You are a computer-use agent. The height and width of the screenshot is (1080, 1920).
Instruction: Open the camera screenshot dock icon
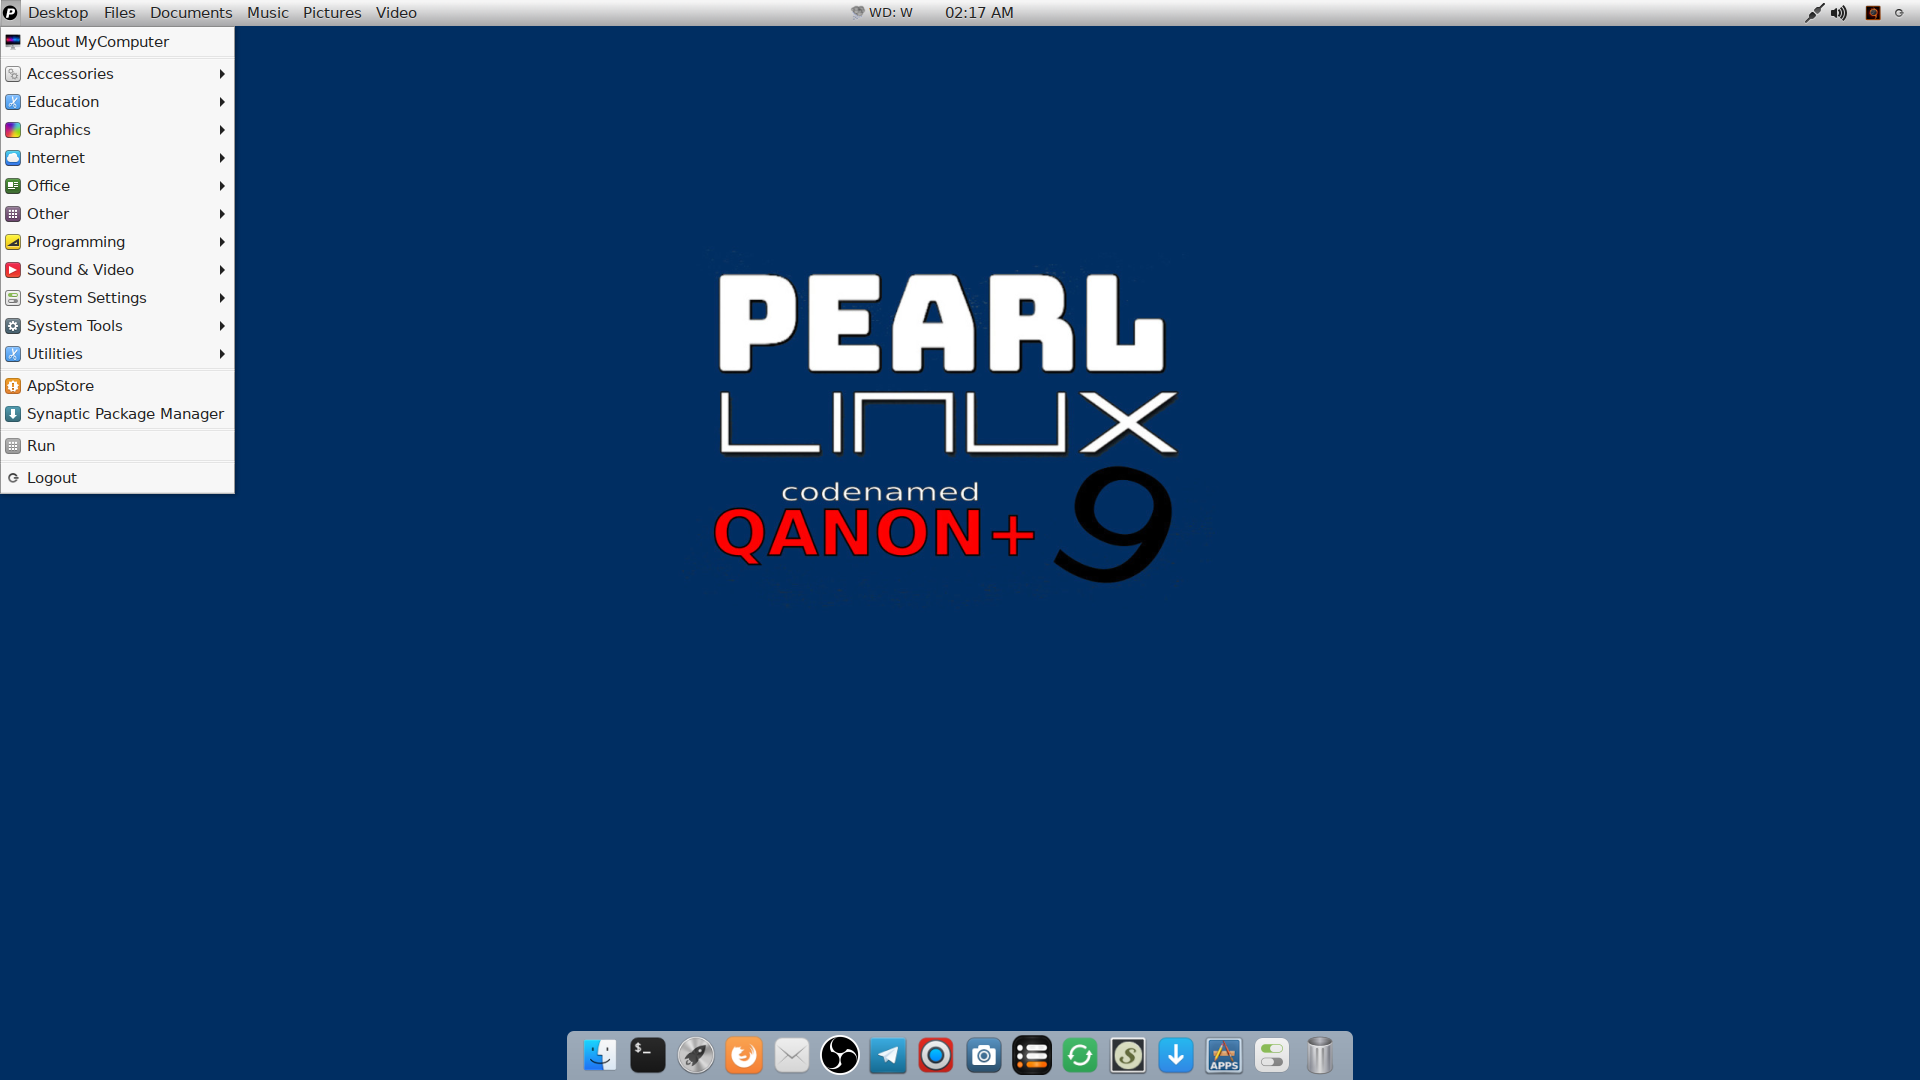click(x=984, y=1055)
